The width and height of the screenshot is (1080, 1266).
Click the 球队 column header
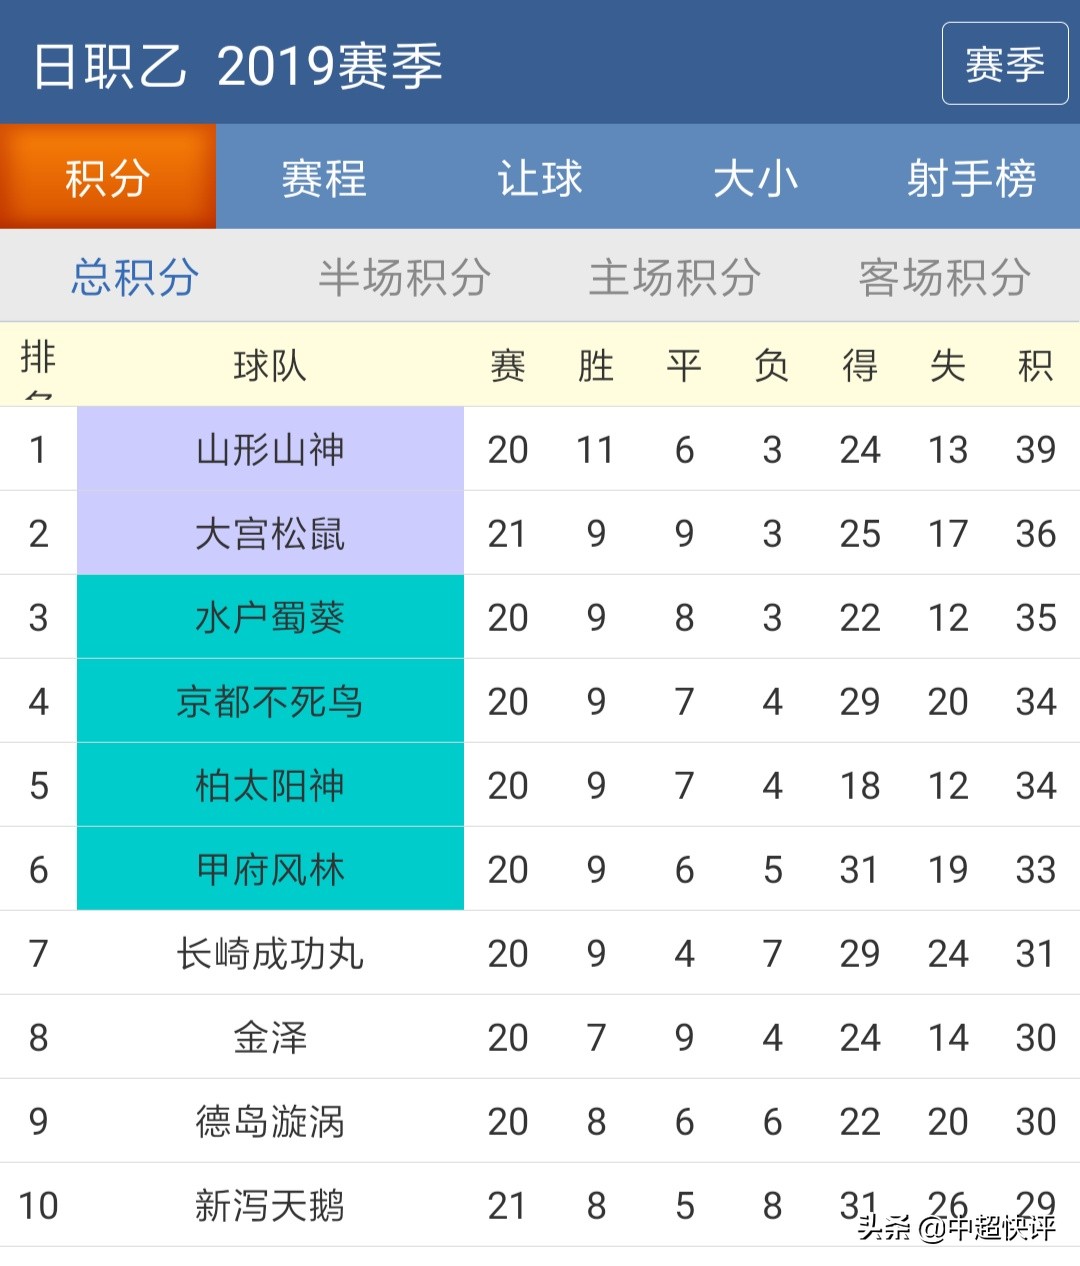pyautogui.click(x=270, y=366)
